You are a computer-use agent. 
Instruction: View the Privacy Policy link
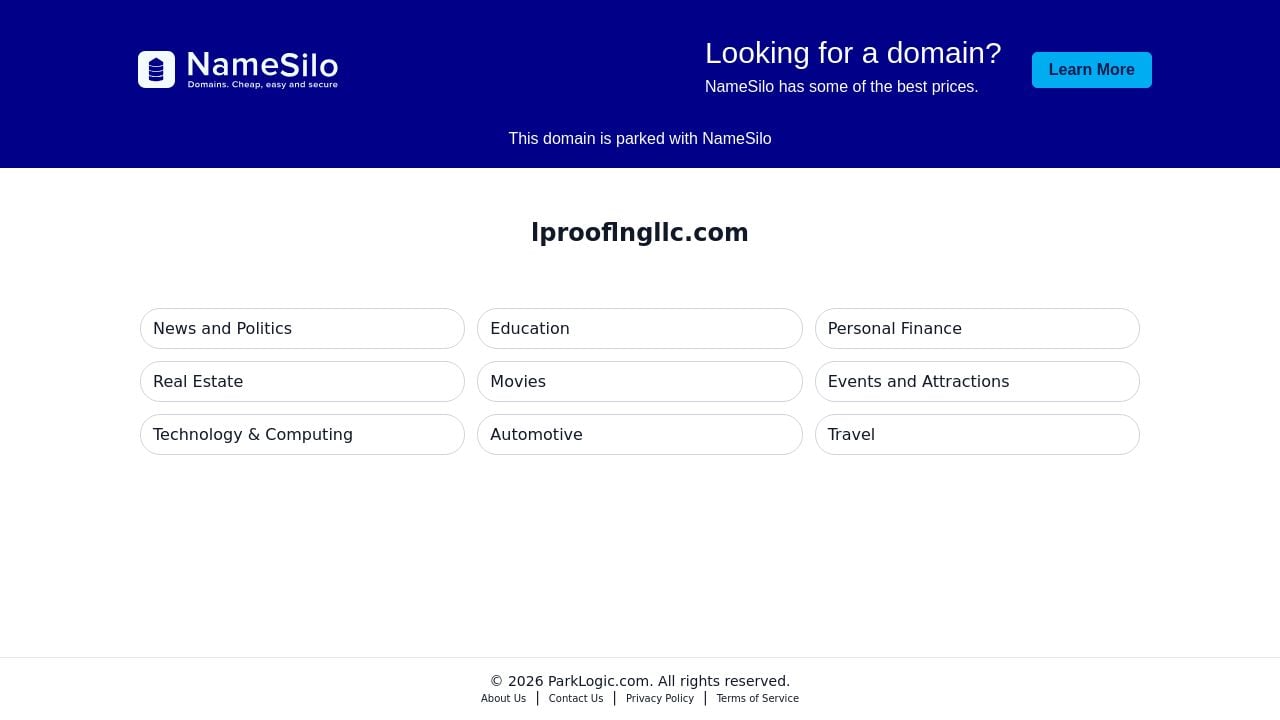point(660,698)
